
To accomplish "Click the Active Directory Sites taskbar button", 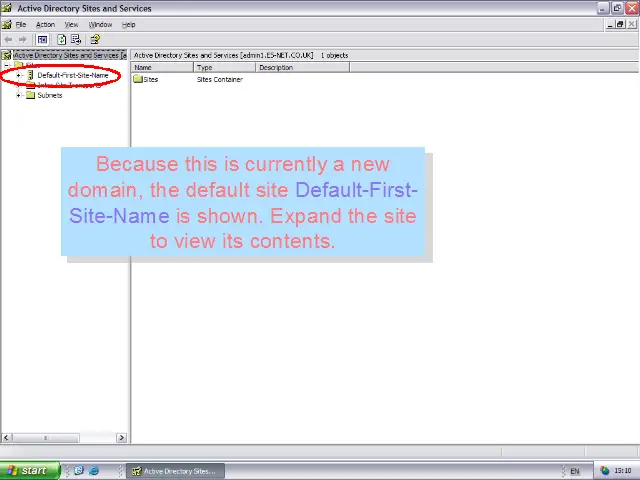I will coord(176,471).
